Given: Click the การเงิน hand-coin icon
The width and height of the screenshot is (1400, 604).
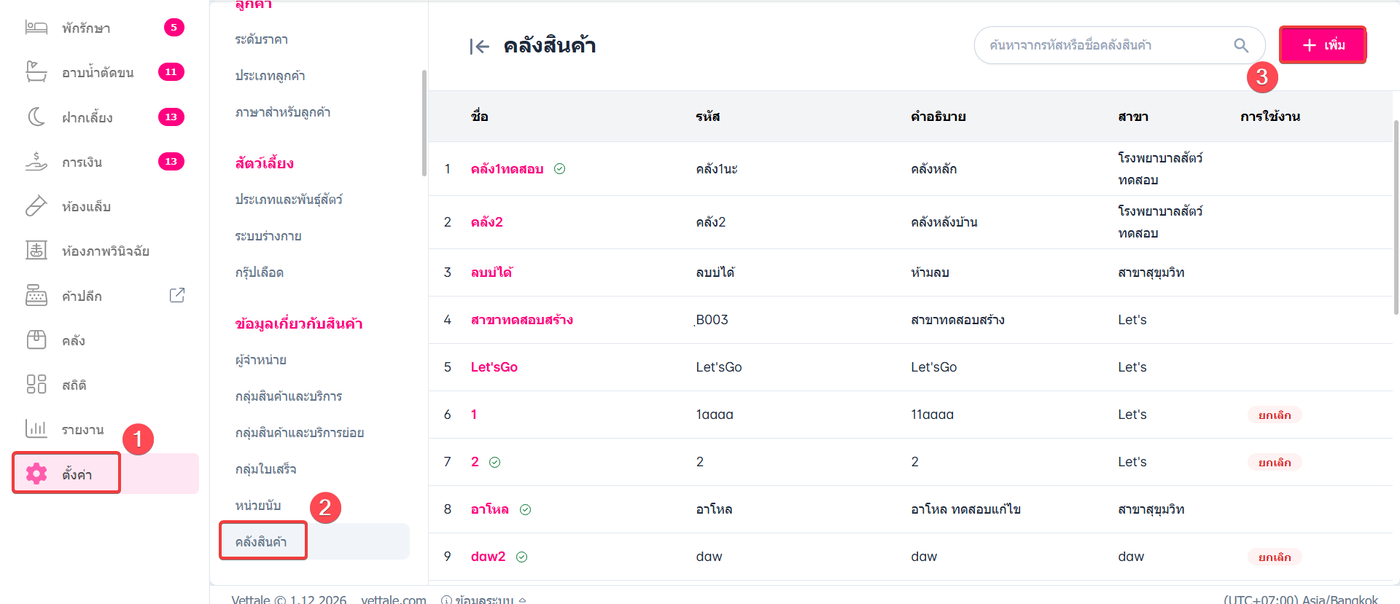Looking at the screenshot, I should pos(36,162).
